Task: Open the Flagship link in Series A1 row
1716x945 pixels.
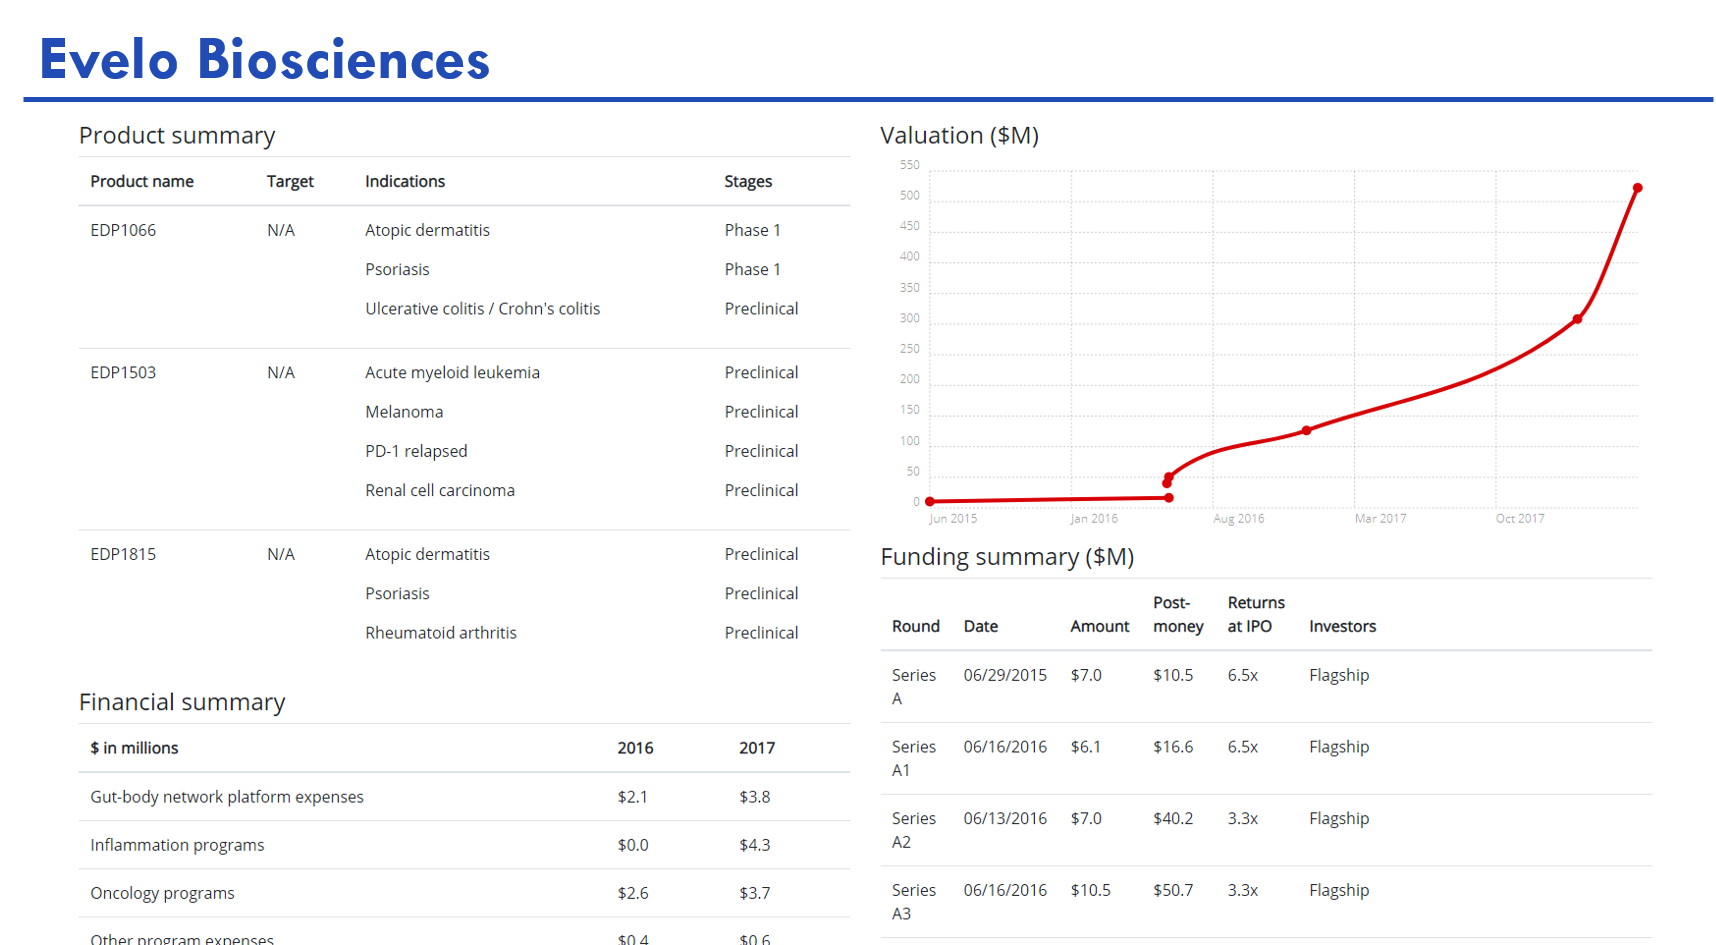Action: pos(1338,747)
